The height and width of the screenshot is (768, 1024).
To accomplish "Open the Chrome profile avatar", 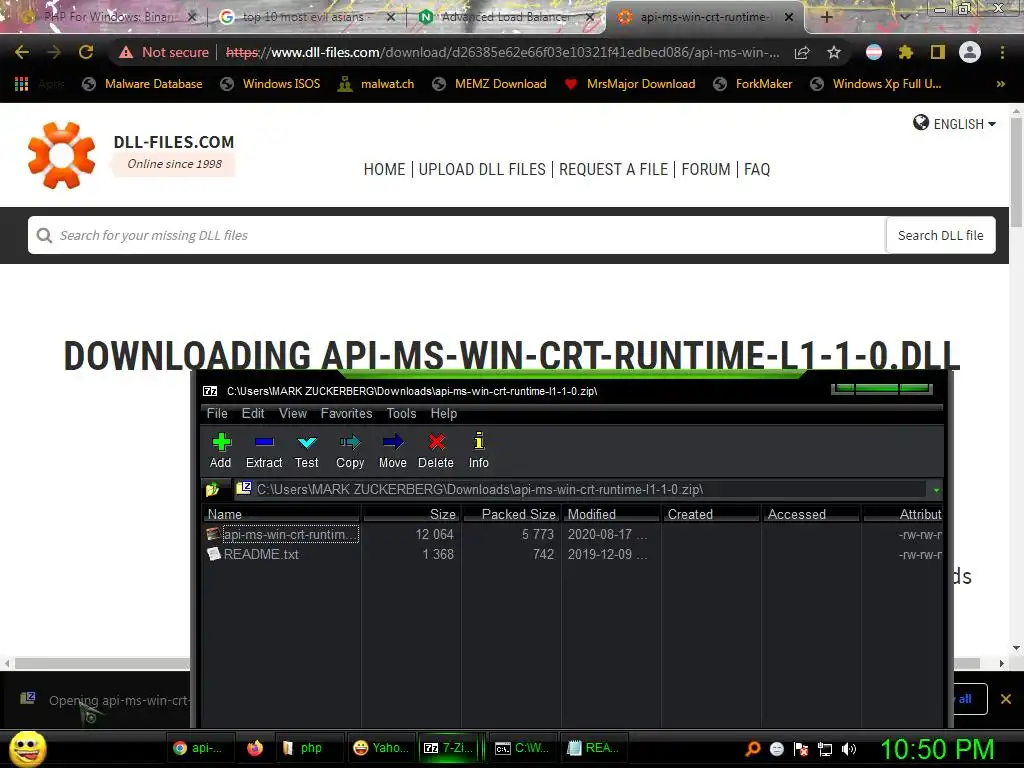I will (x=970, y=52).
